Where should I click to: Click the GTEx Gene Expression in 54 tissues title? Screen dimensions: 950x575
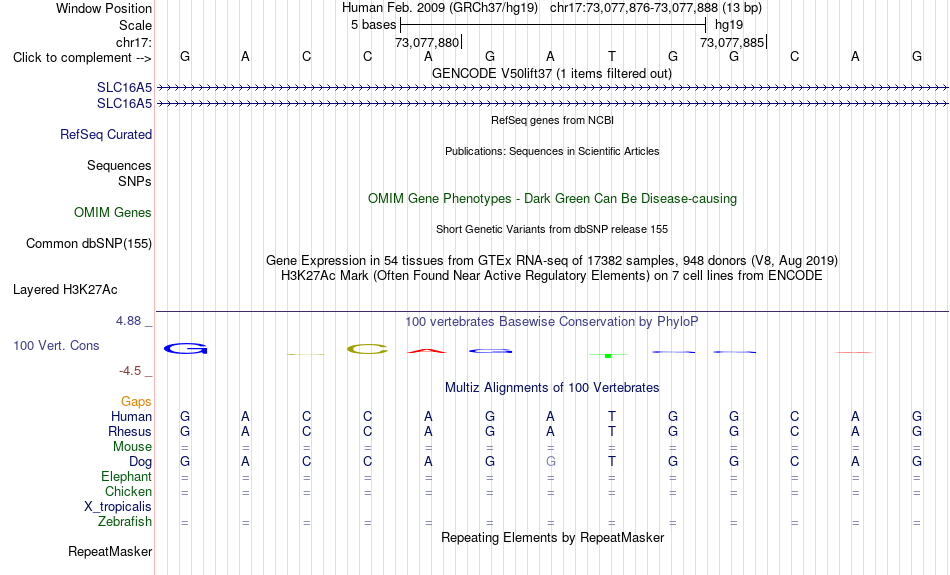point(552,261)
